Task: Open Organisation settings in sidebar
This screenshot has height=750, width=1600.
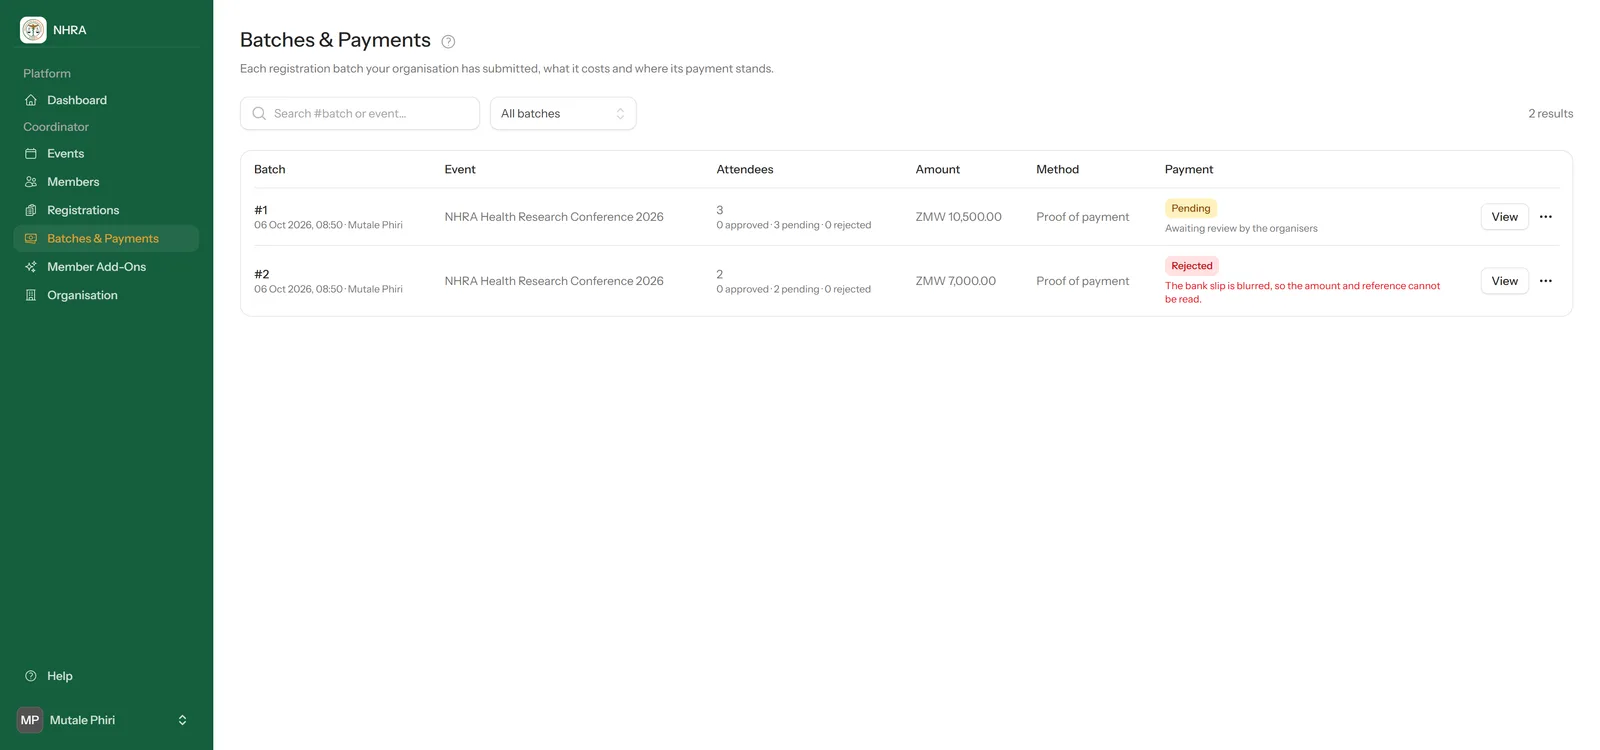Action: 106,295
